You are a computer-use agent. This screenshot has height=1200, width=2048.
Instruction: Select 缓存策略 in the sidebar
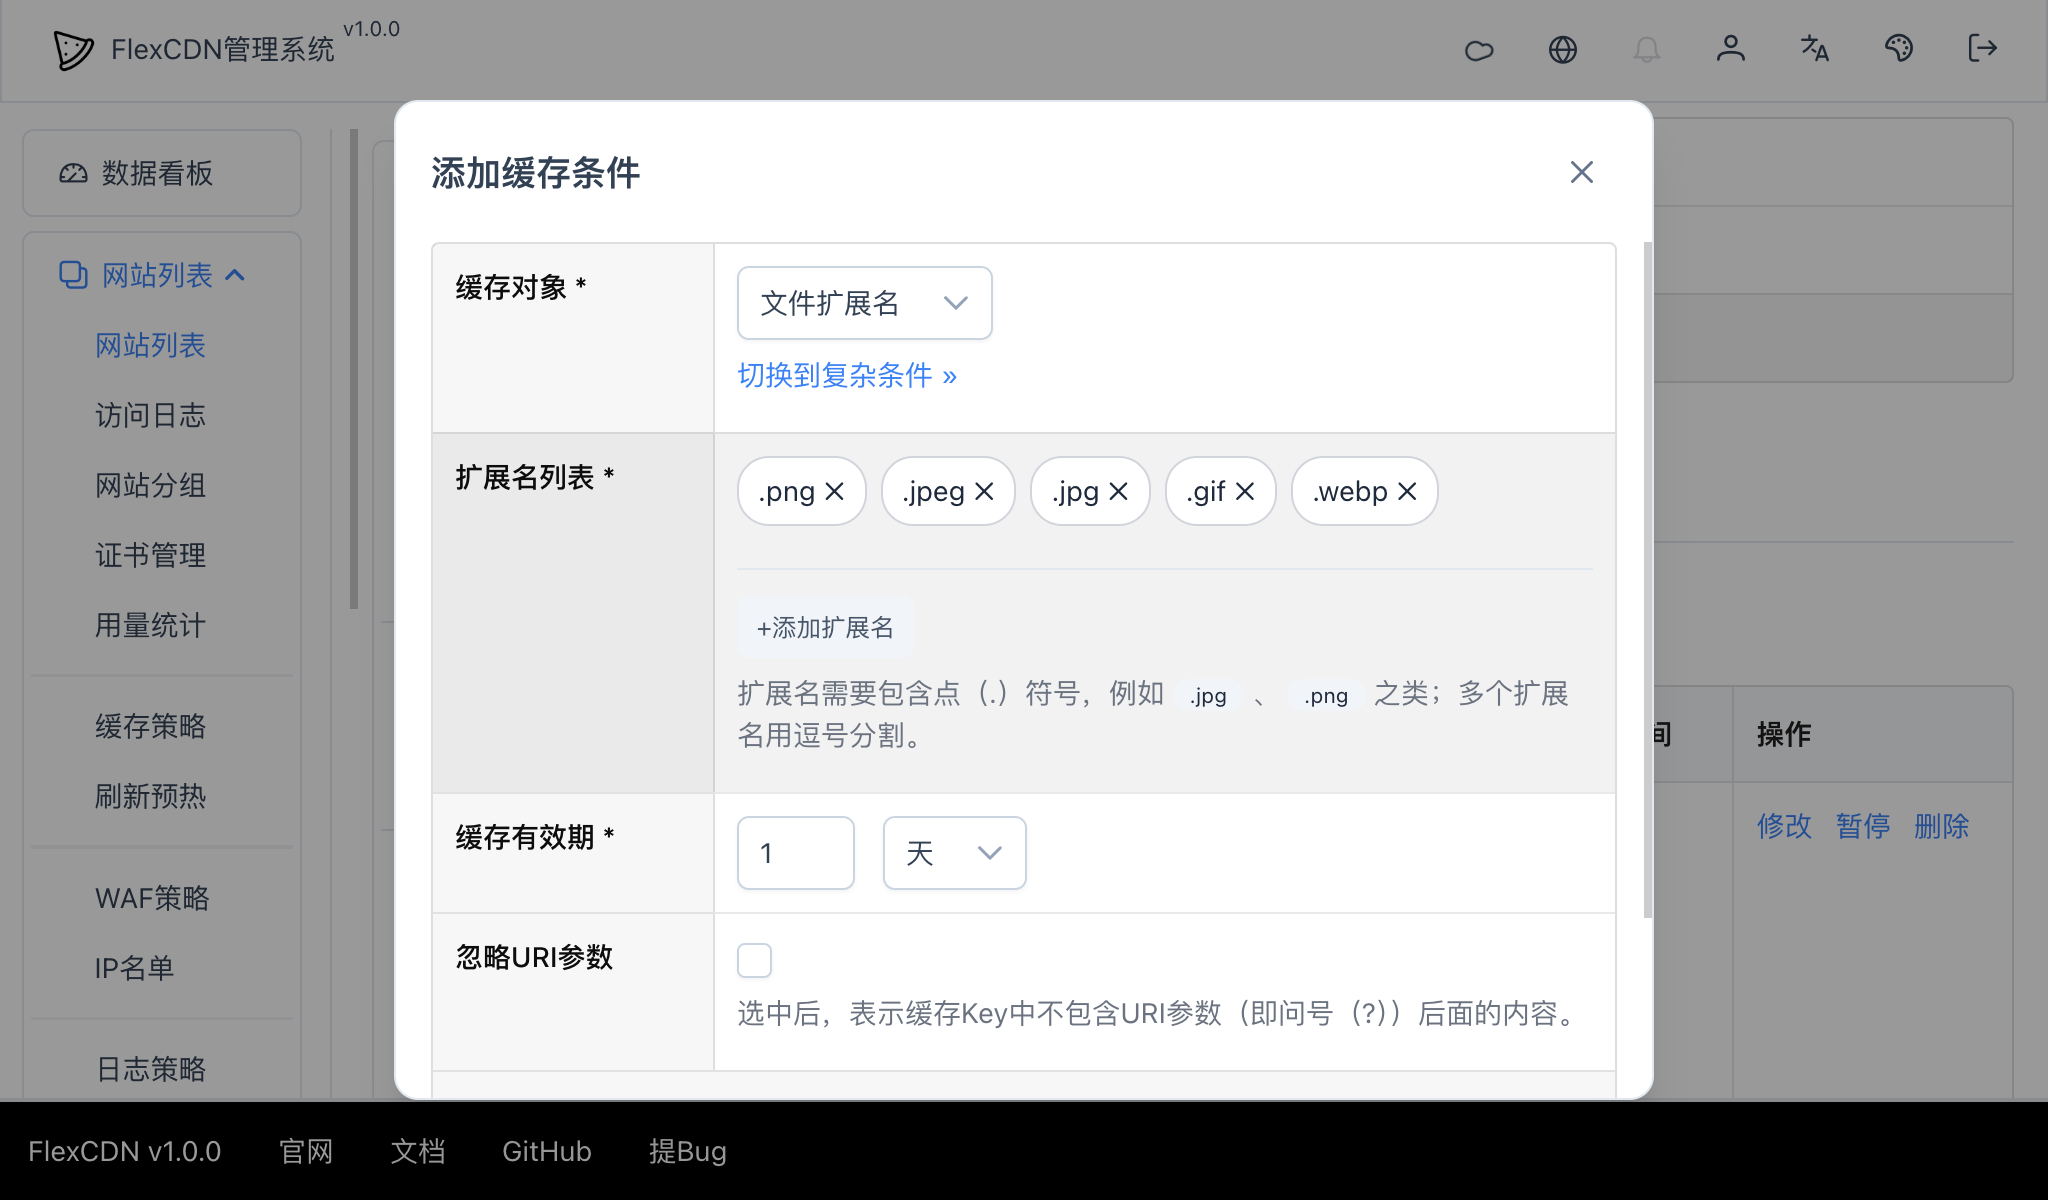[x=150, y=727]
